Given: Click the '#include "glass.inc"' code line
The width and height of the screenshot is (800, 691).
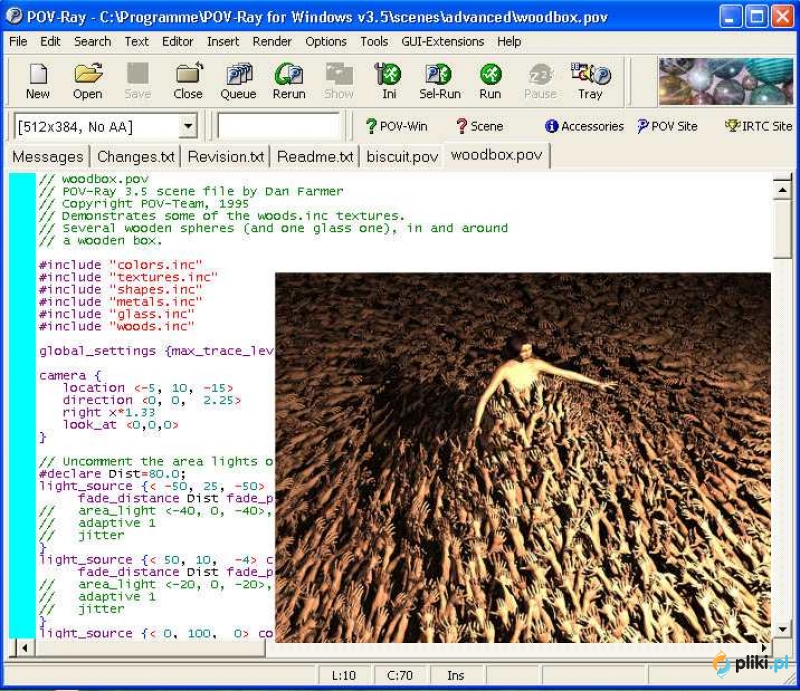Looking at the screenshot, I should click(x=117, y=314).
